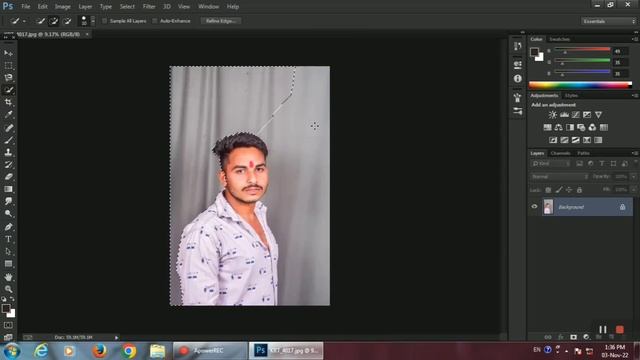Toggle Lock image pixels brush icon

point(559,190)
